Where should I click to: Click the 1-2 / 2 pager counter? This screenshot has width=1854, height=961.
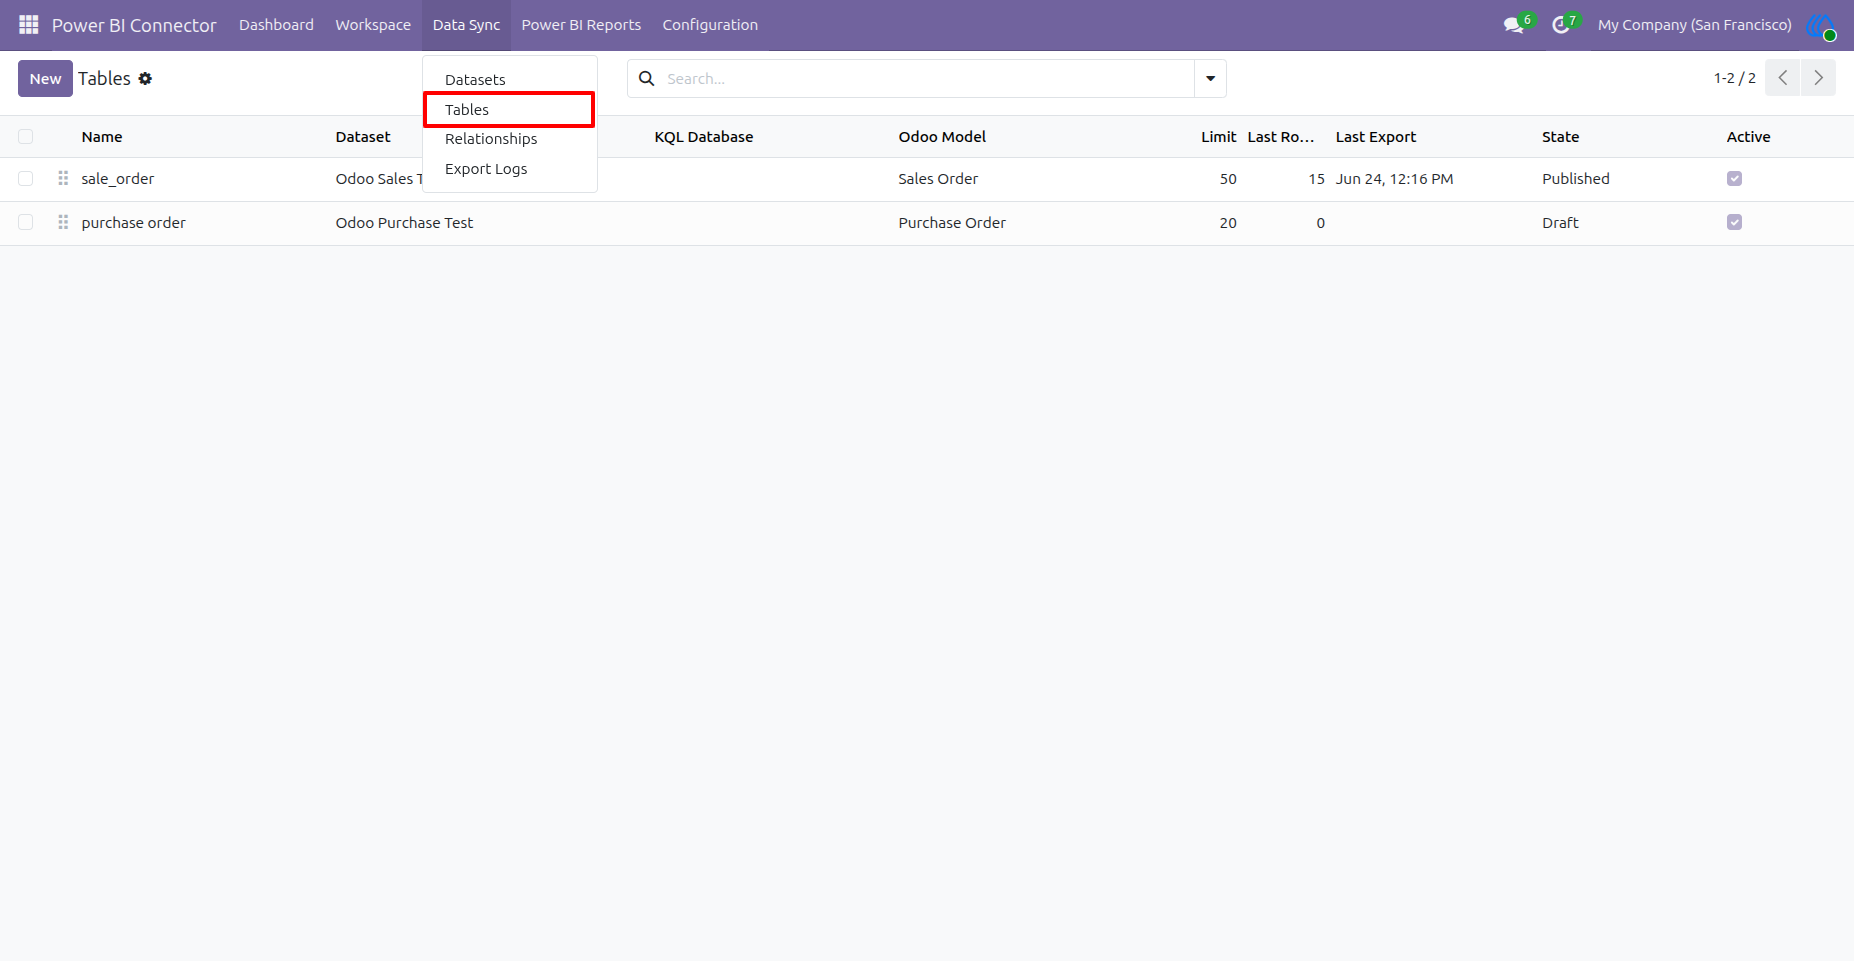point(1734,78)
